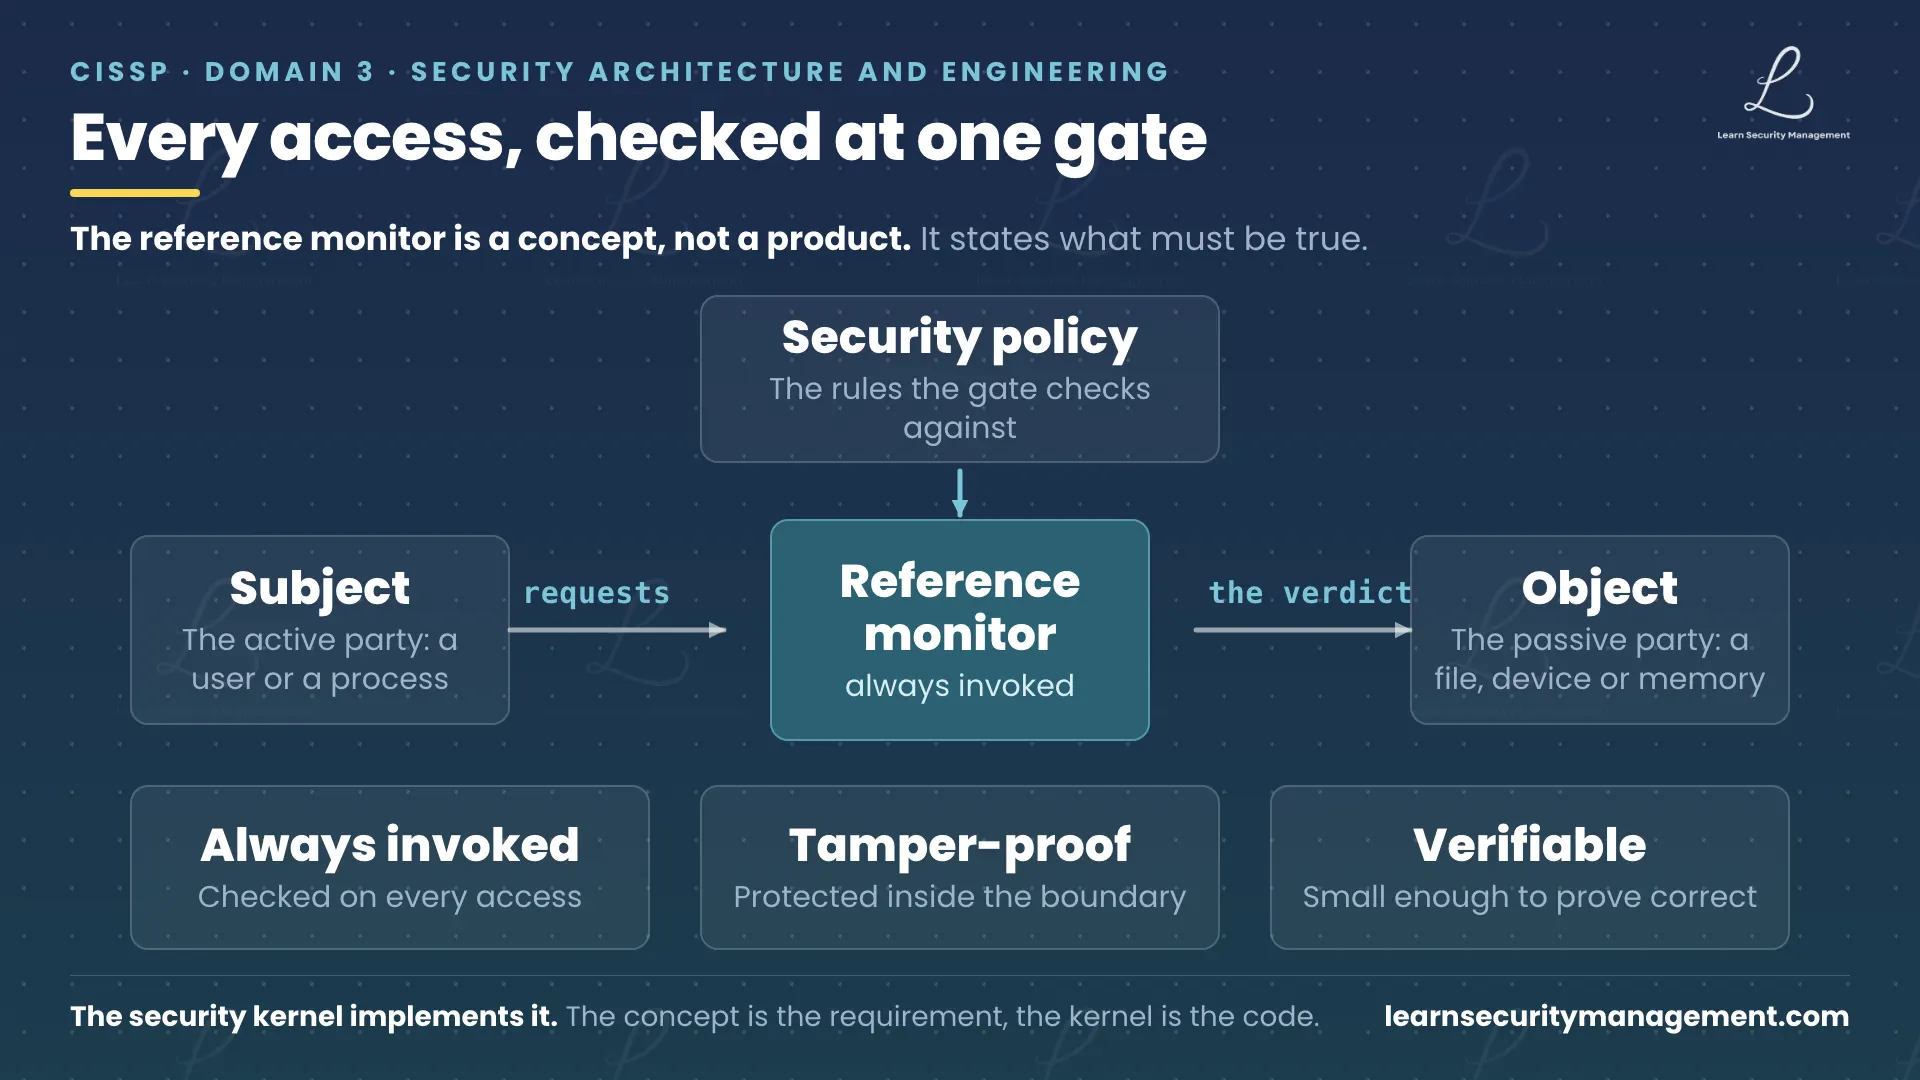Click the yellow underline beneath the title
The width and height of the screenshot is (1920, 1080).
135,193
